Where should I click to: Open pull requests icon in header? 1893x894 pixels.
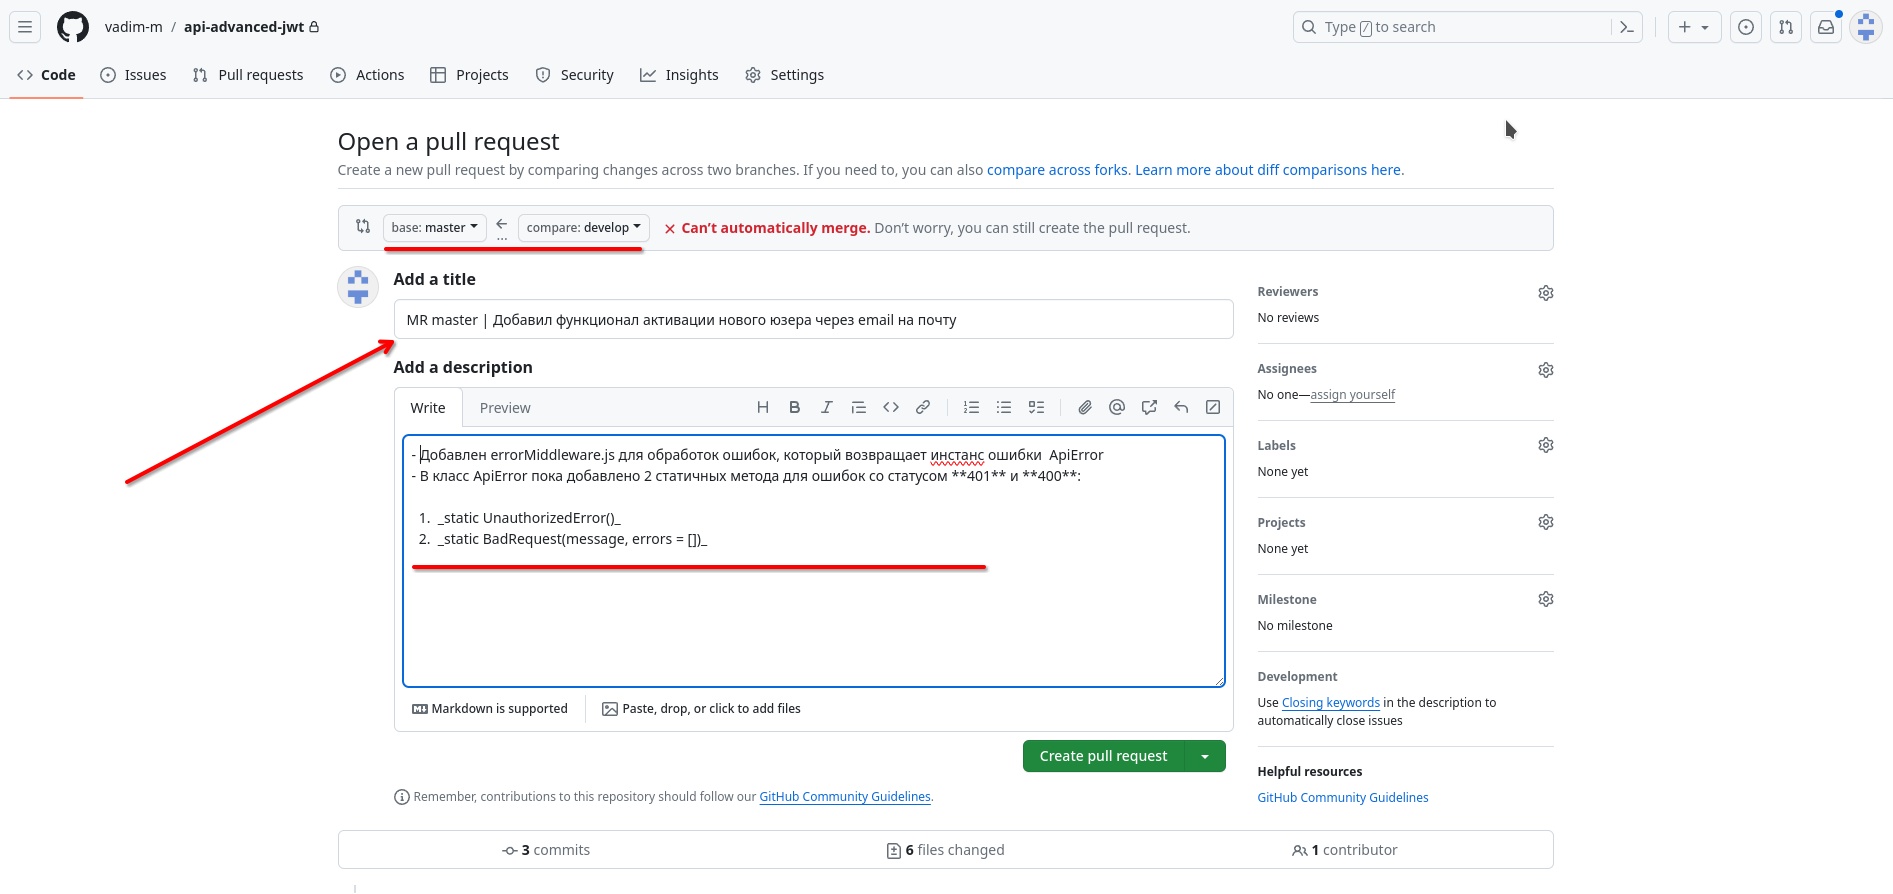point(1786,27)
